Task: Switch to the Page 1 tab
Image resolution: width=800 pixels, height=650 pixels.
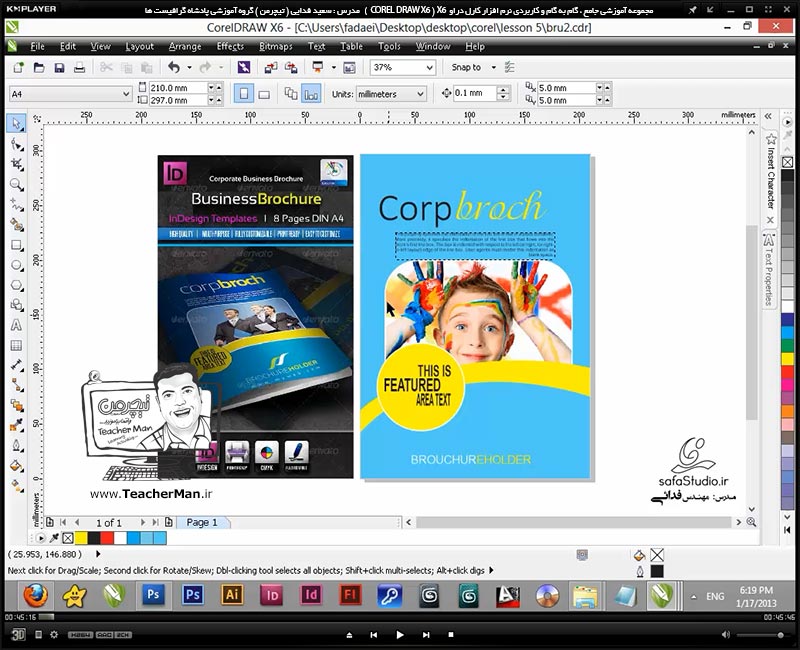Action: pyautogui.click(x=202, y=522)
